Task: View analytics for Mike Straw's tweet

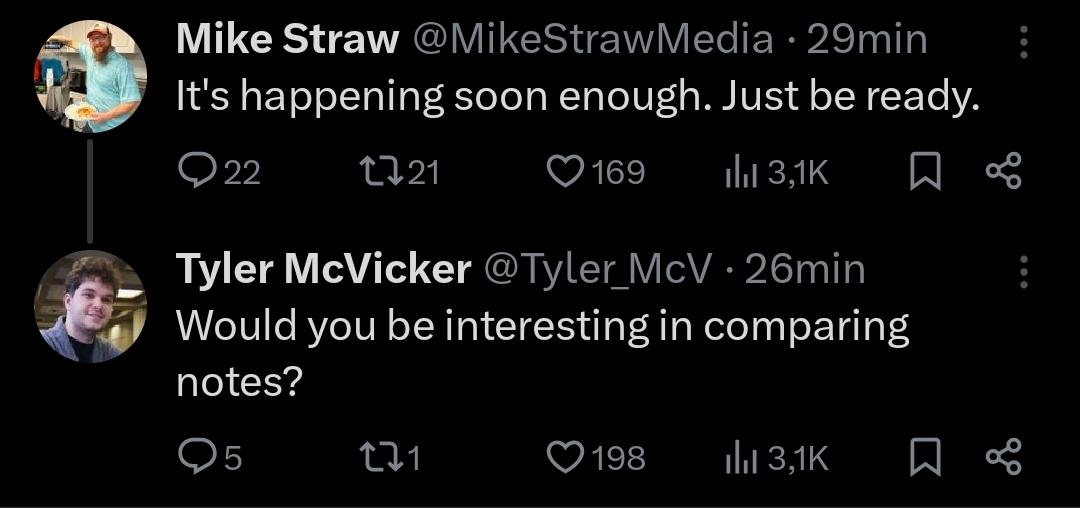Action: [x=738, y=173]
